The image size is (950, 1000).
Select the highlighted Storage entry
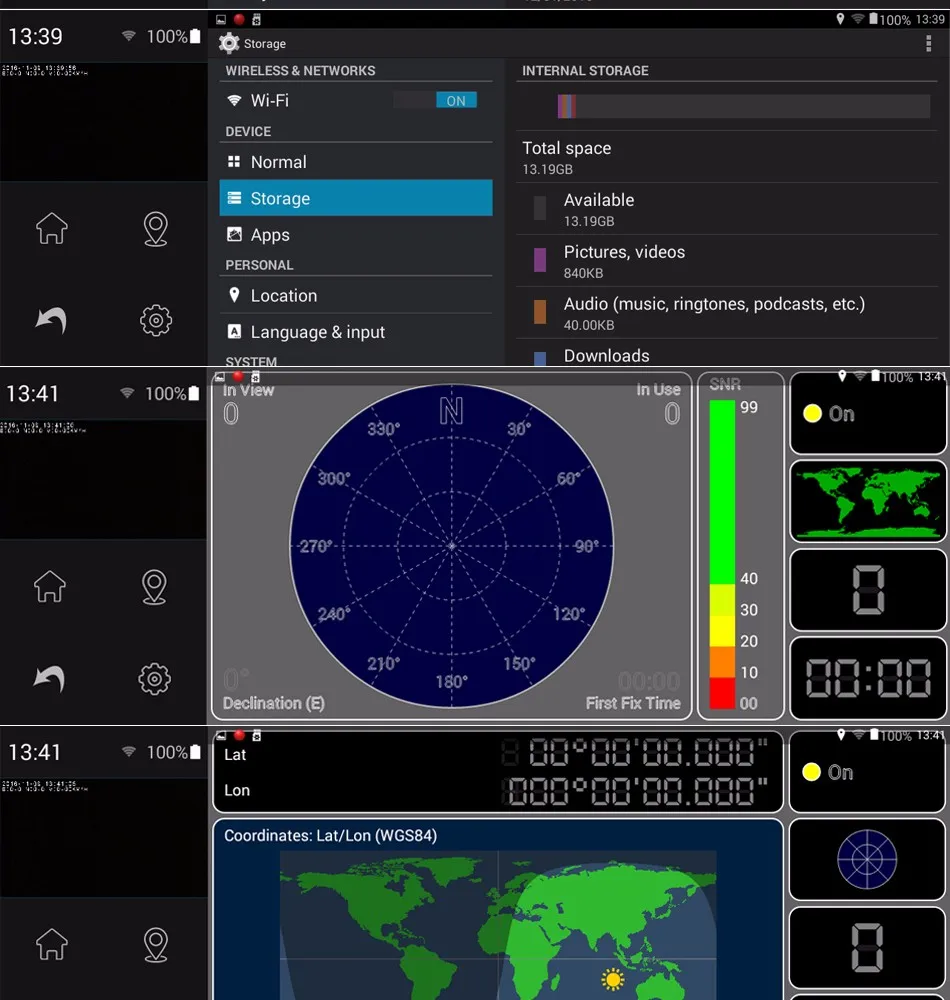pyautogui.click(x=356, y=198)
